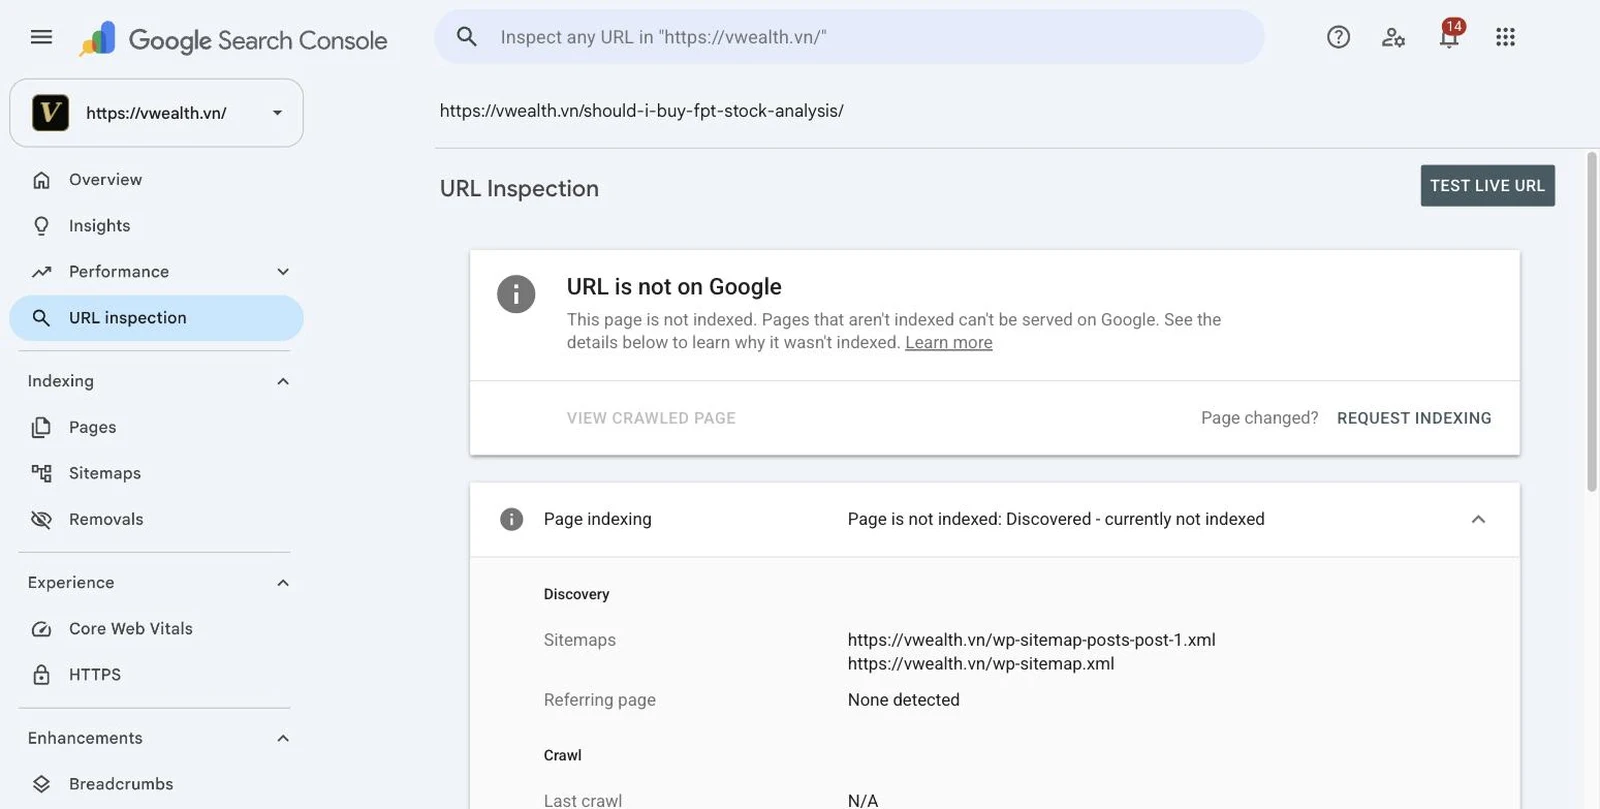Image resolution: width=1600 pixels, height=809 pixels.
Task: Click the Overview home icon
Action: coord(41,180)
